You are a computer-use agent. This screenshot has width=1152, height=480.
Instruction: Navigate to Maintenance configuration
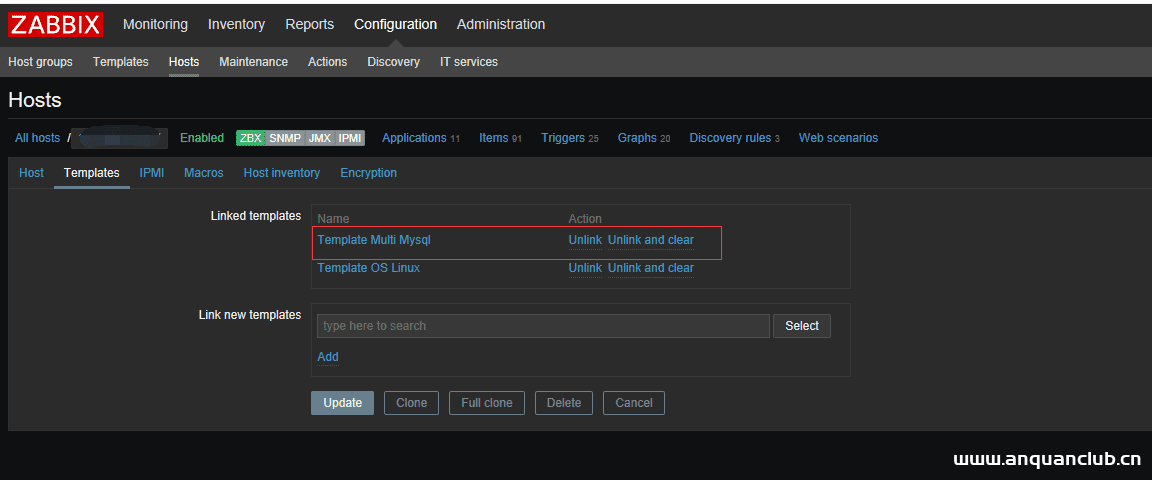tap(253, 62)
